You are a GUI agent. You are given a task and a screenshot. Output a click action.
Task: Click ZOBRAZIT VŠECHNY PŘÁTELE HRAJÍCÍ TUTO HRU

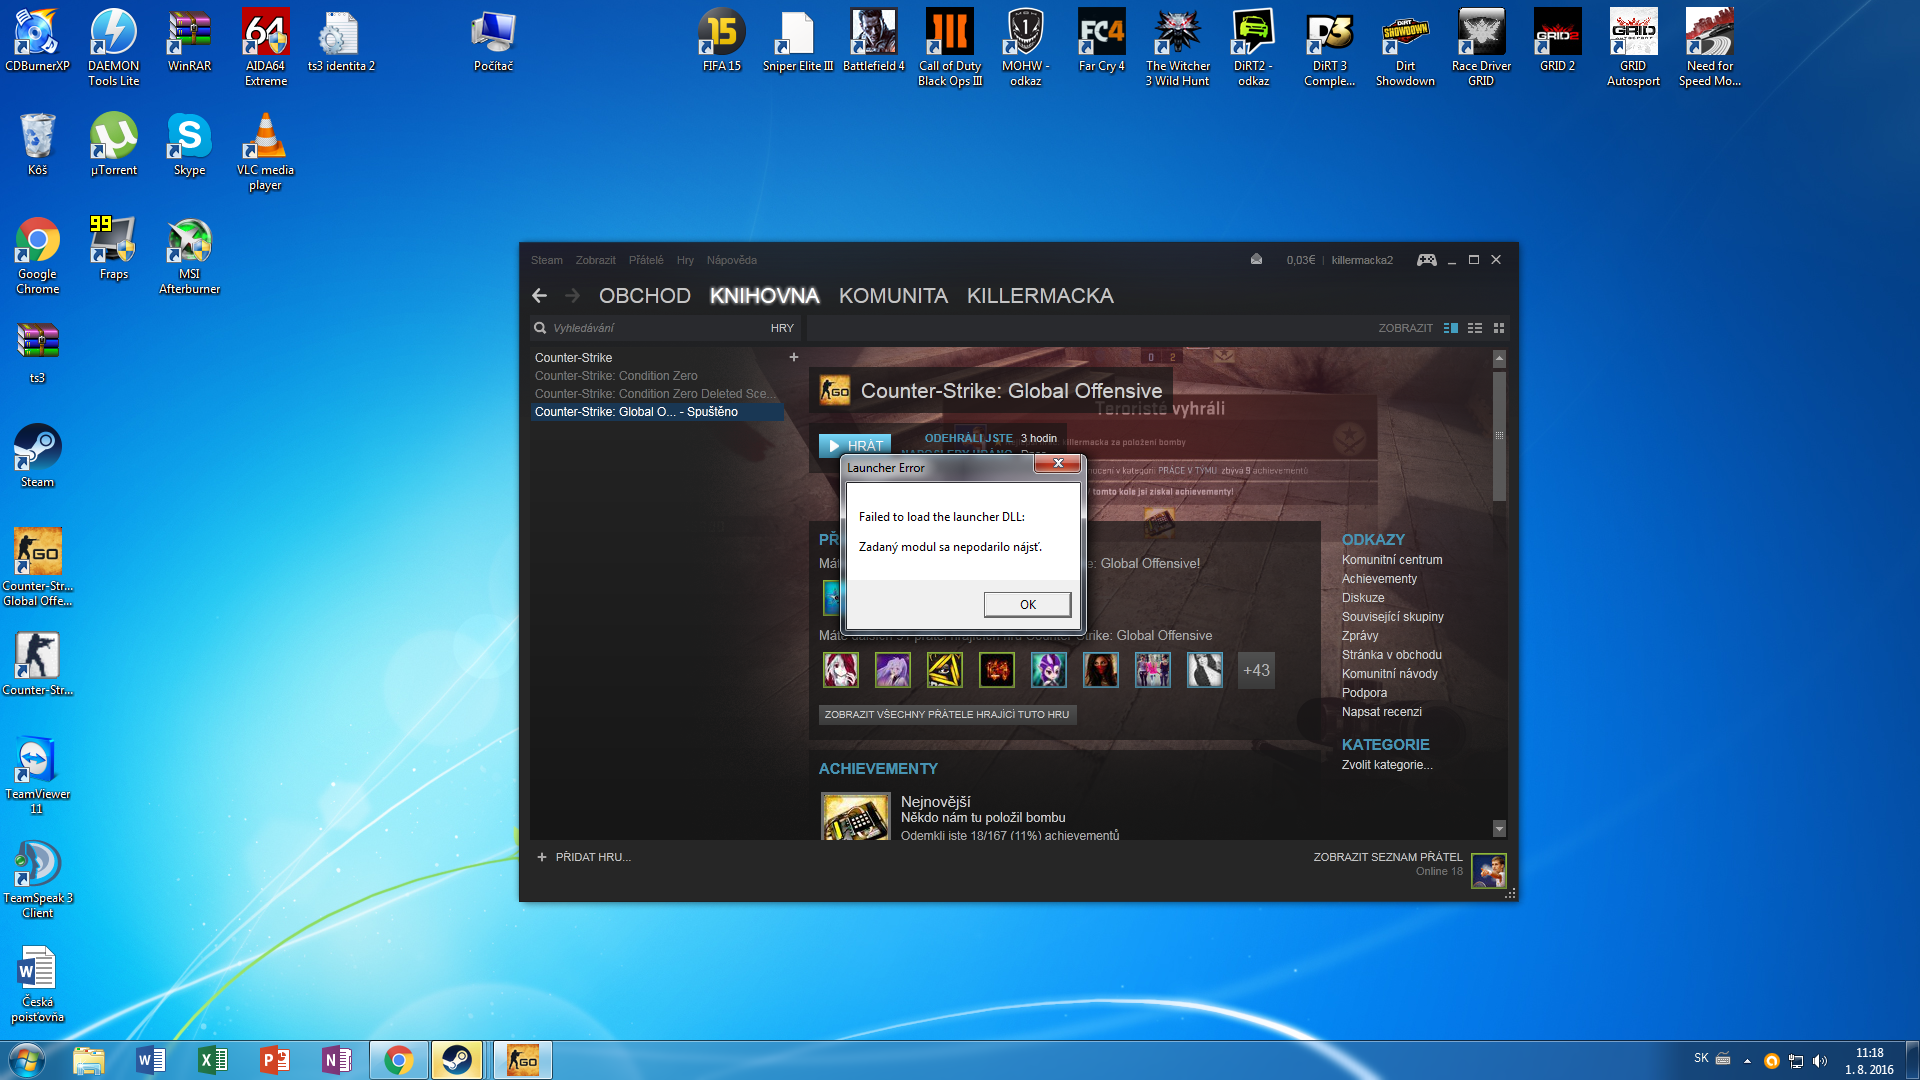click(947, 715)
